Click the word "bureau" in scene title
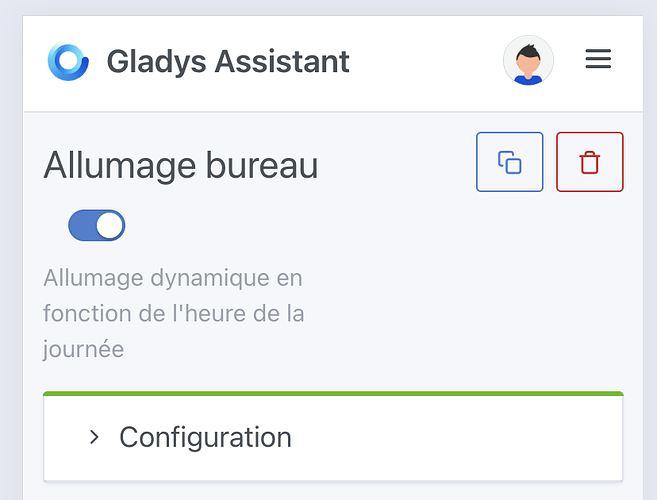This screenshot has width=657, height=500. (261, 166)
